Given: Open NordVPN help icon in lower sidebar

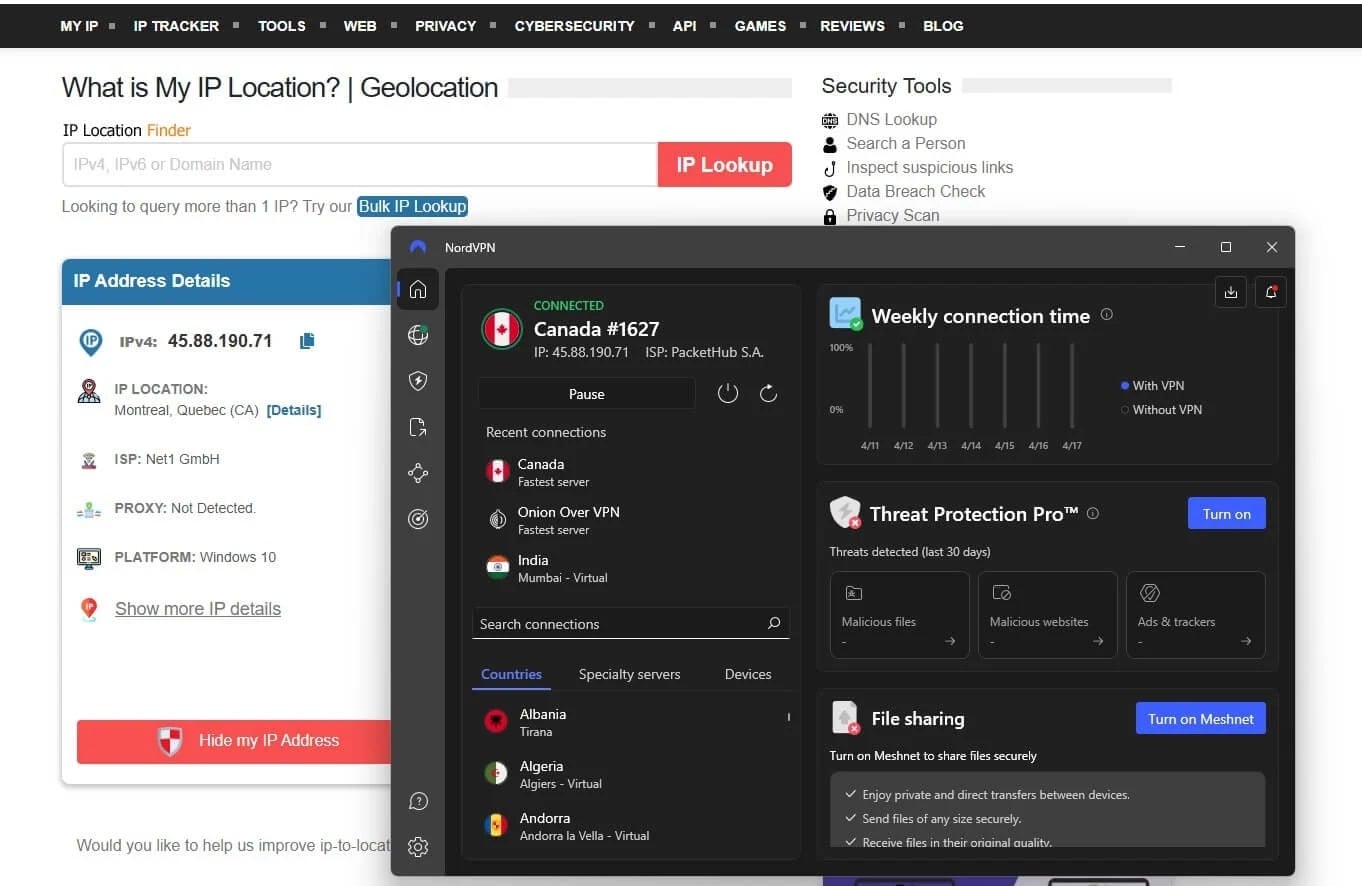Looking at the screenshot, I should pos(418,801).
